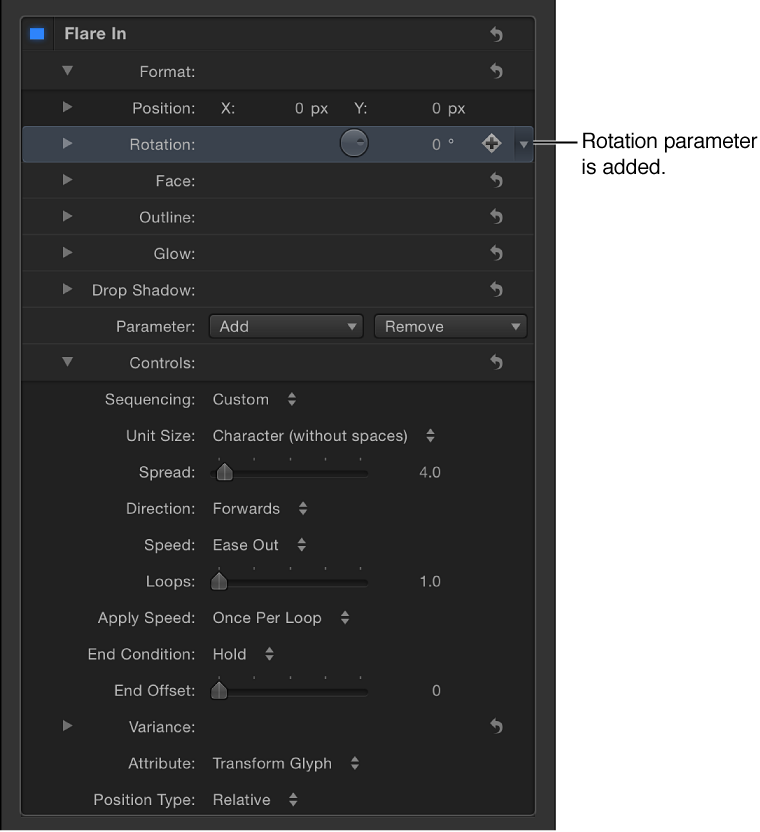Expand the Position parameter row
Image resolution: width=760 pixels, height=832 pixels.
coord(67,107)
